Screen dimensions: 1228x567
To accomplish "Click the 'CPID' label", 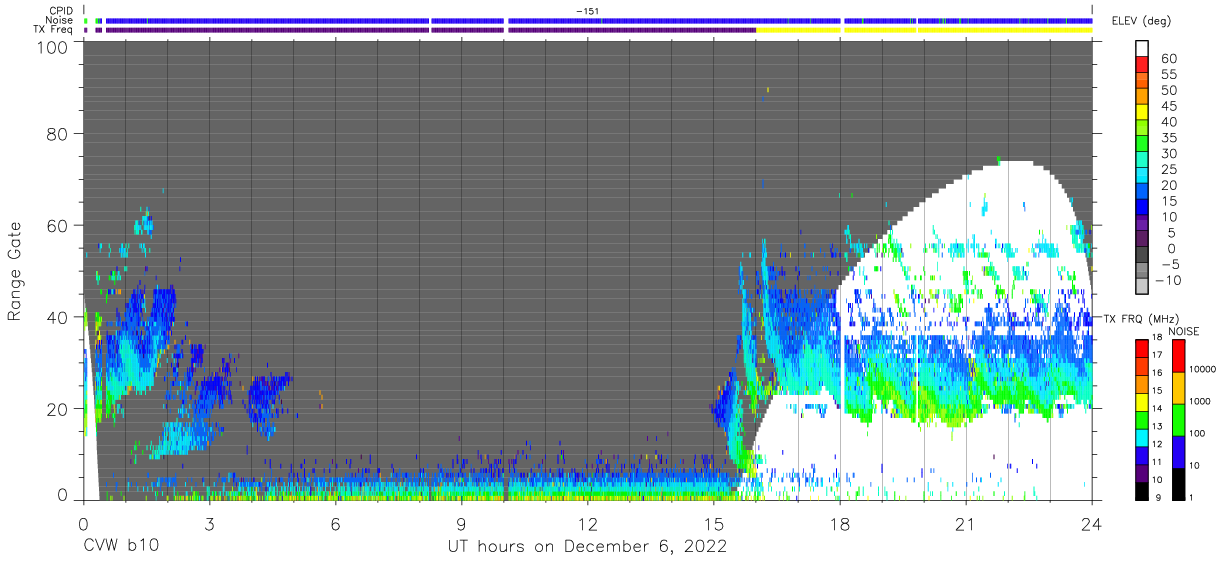I will [61, 11].
